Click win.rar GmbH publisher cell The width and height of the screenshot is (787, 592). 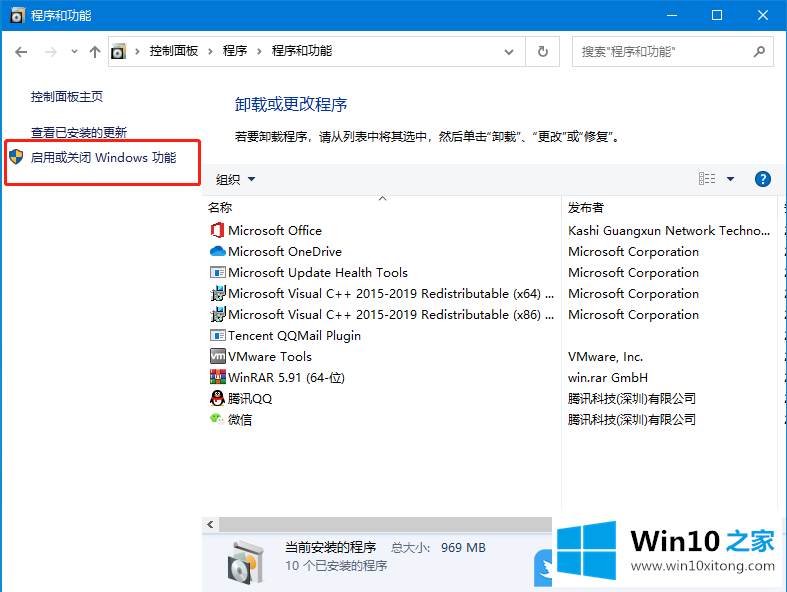tap(607, 378)
